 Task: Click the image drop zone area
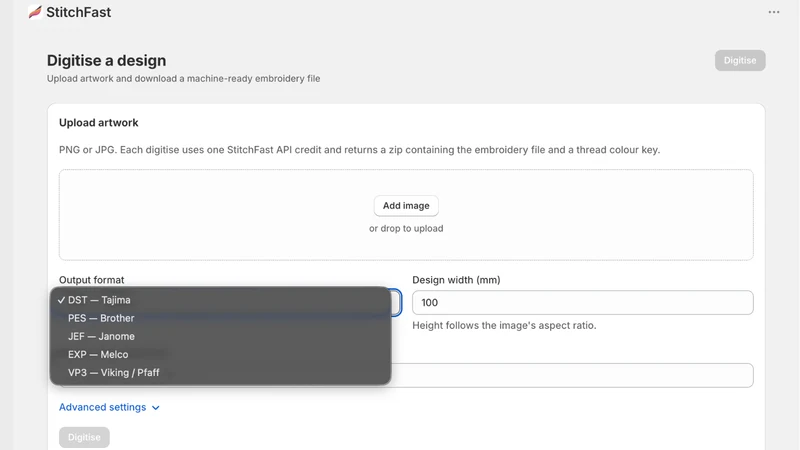tap(406, 215)
